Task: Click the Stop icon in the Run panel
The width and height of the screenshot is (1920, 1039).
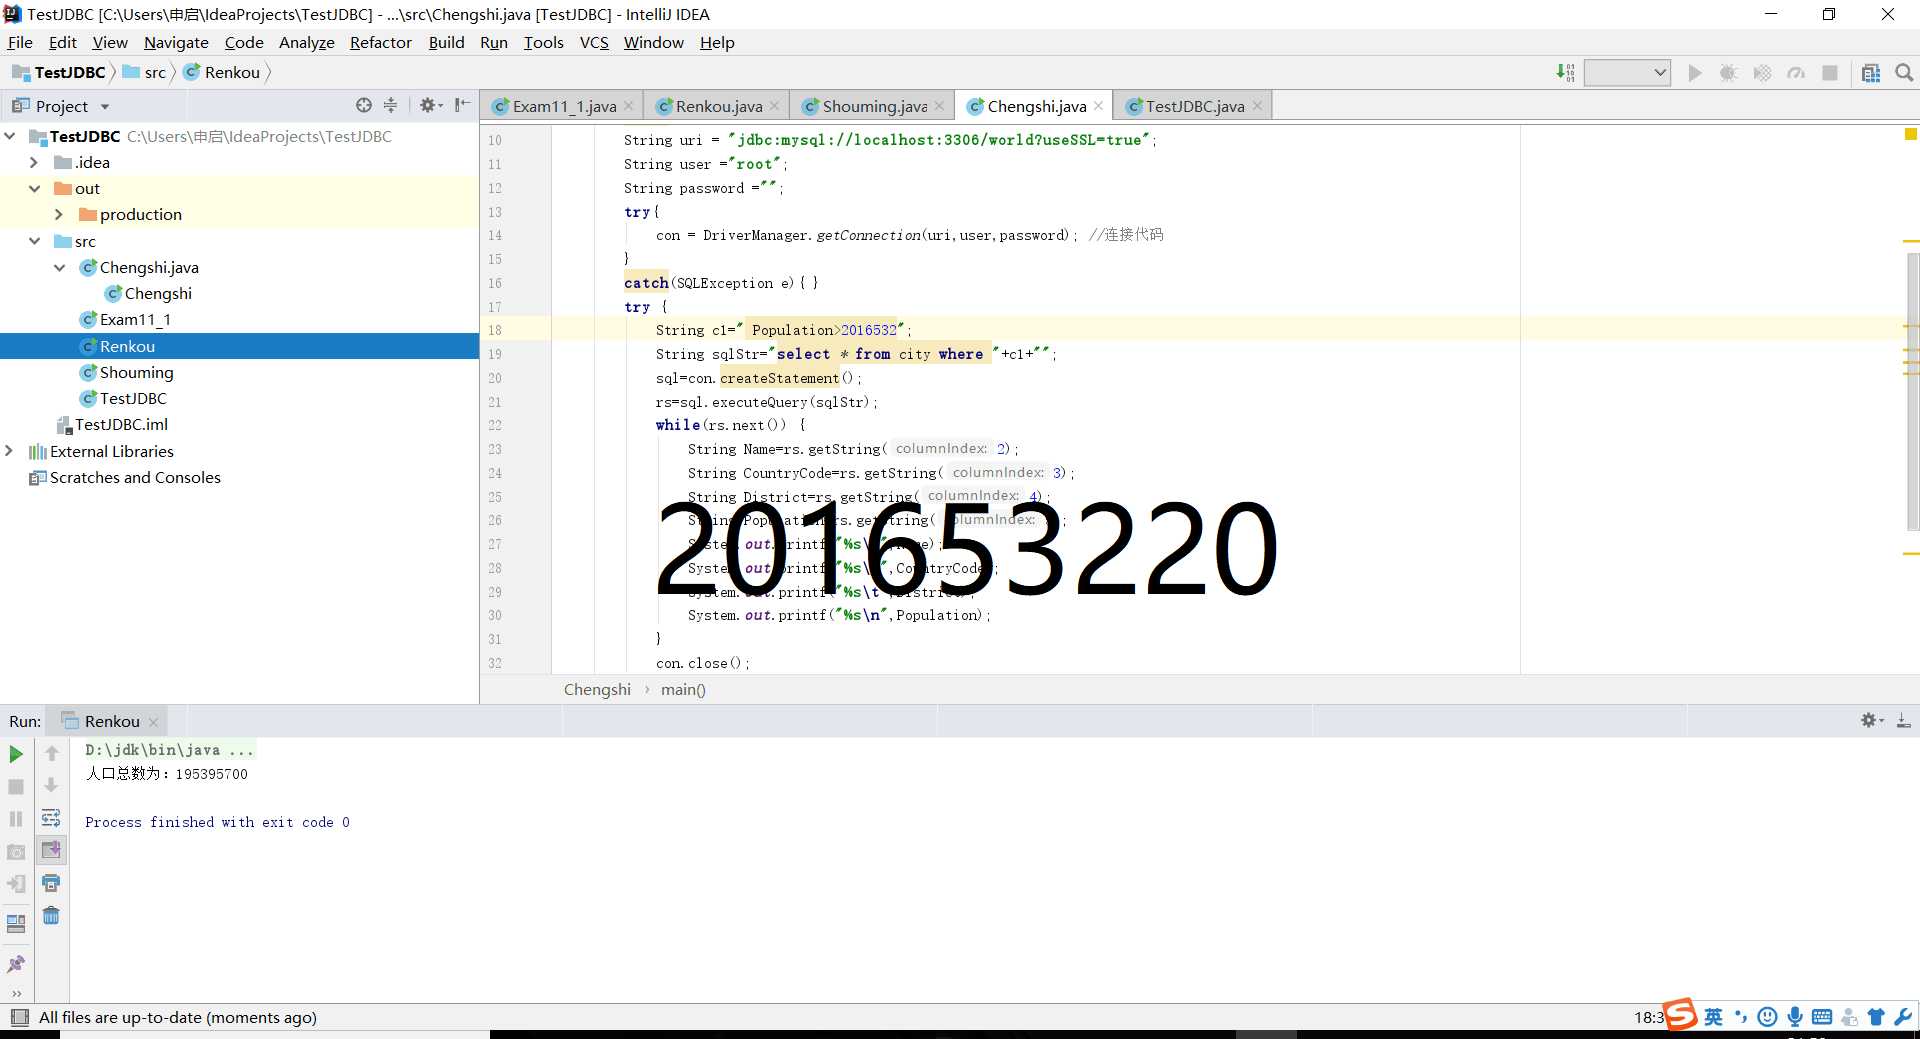Action: [x=16, y=787]
